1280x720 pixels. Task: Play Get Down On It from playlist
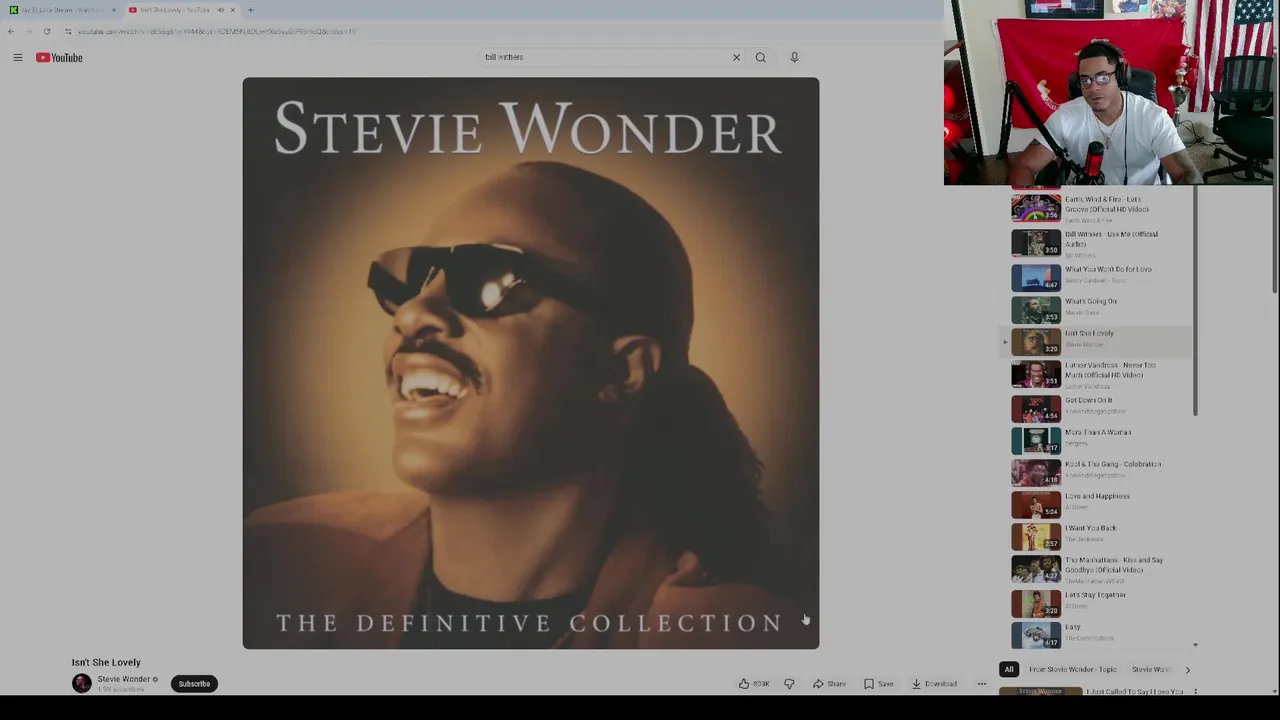[x=1097, y=407]
